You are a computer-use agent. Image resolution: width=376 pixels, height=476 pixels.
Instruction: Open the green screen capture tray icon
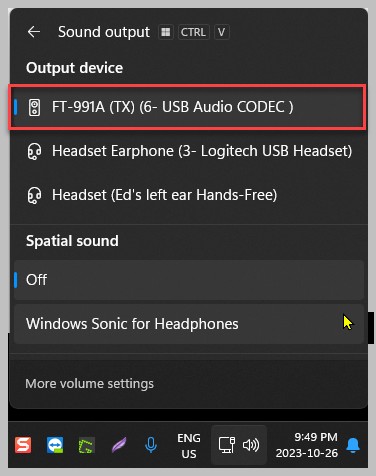click(x=87, y=445)
